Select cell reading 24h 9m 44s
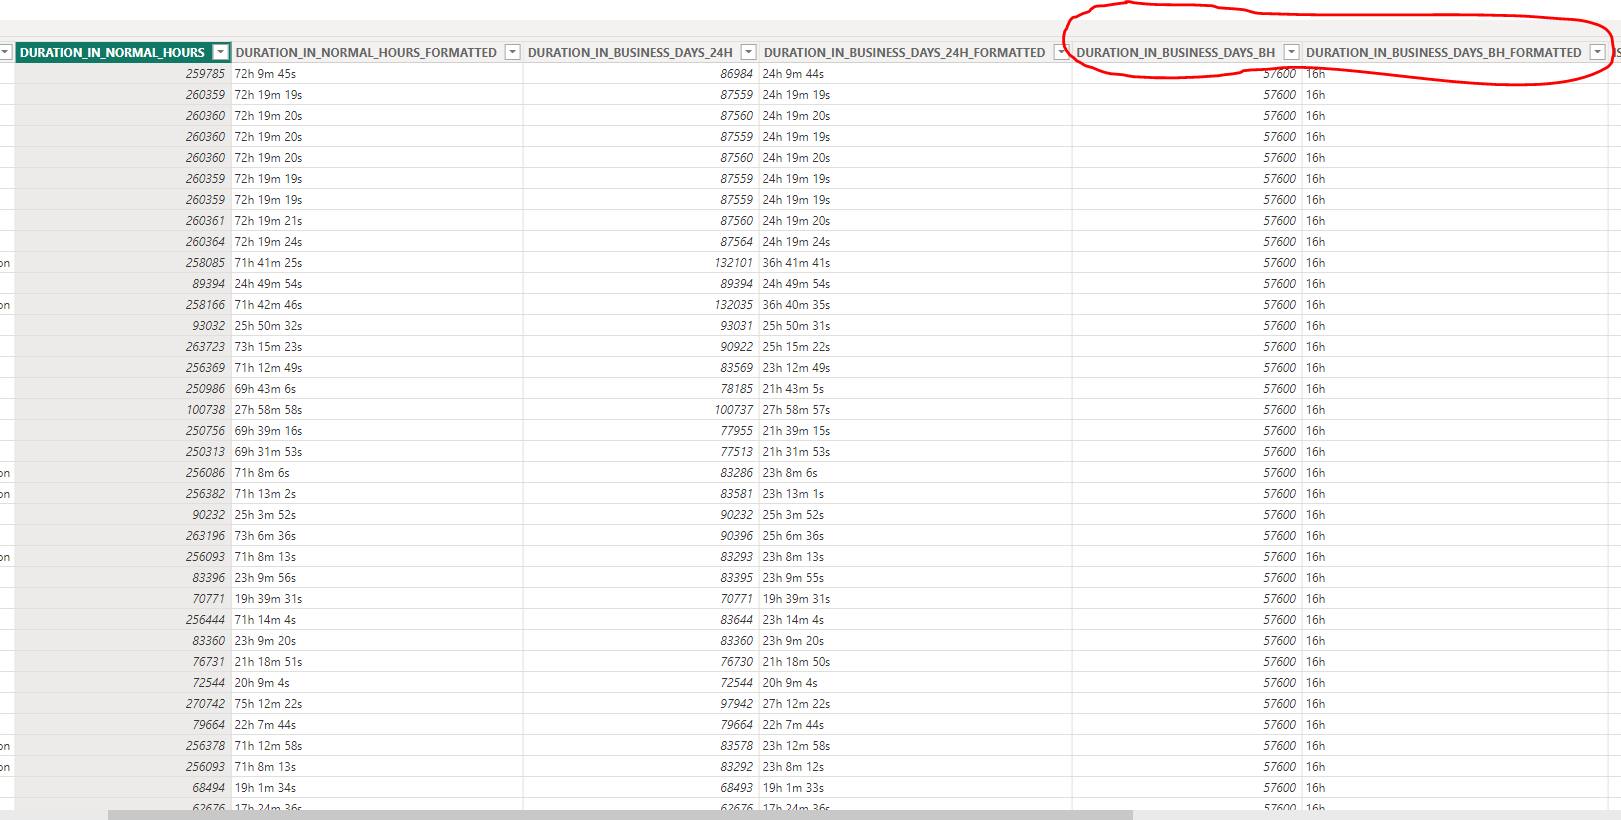1621x820 pixels. [x=915, y=74]
